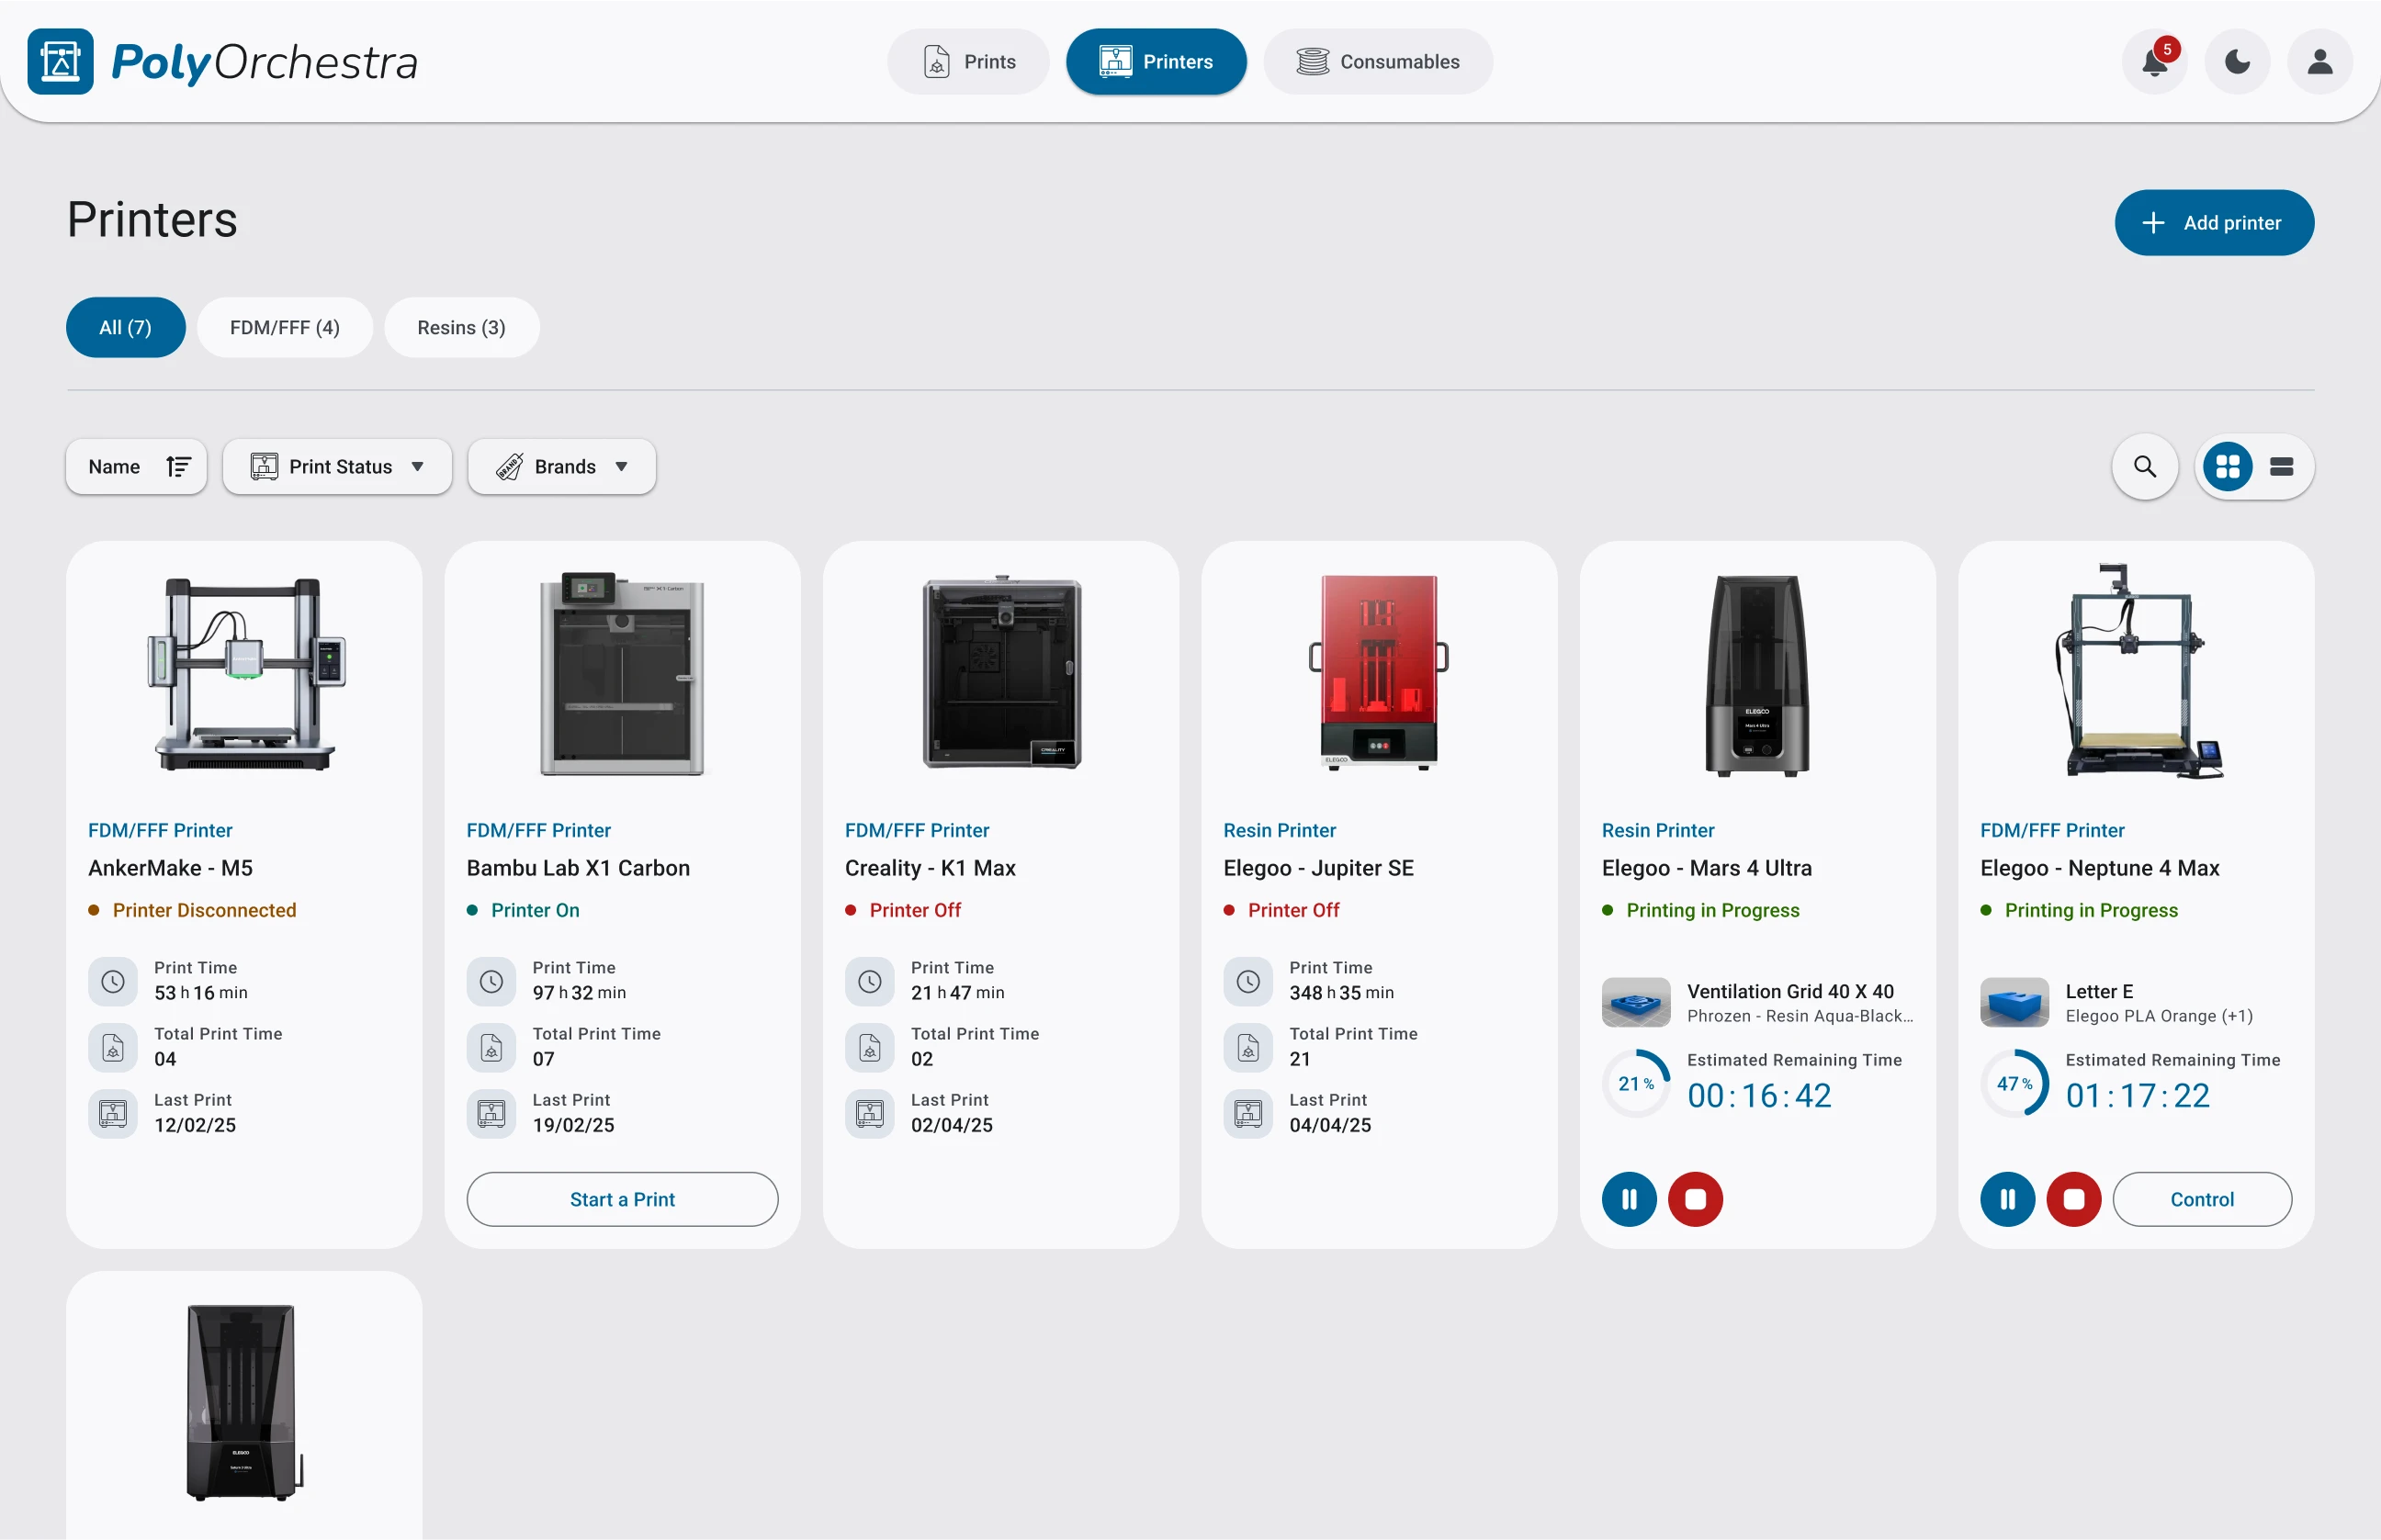Filter by Resins (3) printers
This screenshot has height=1540, width=2381.
[461, 328]
